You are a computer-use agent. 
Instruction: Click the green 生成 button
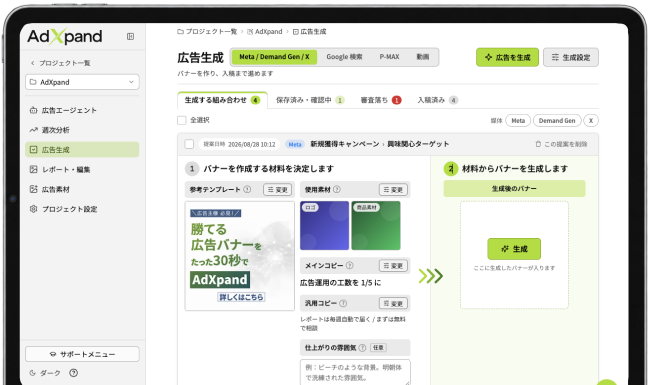(x=514, y=249)
